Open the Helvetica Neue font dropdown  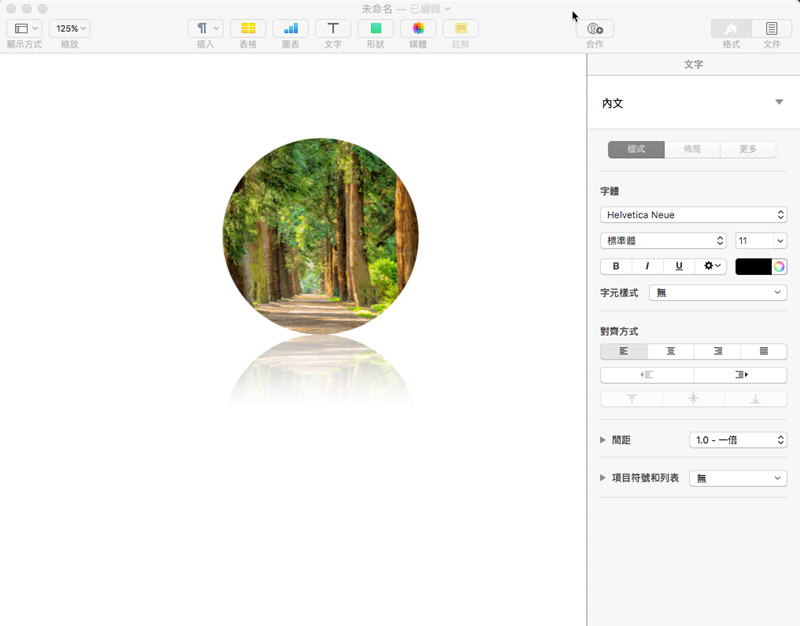click(693, 215)
